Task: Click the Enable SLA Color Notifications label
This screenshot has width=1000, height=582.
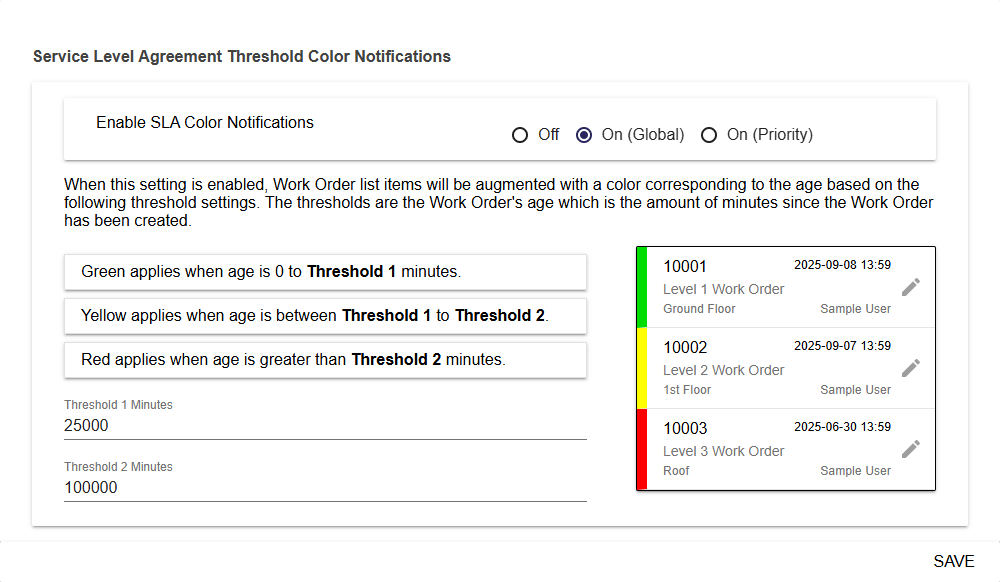Action: [205, 123]
